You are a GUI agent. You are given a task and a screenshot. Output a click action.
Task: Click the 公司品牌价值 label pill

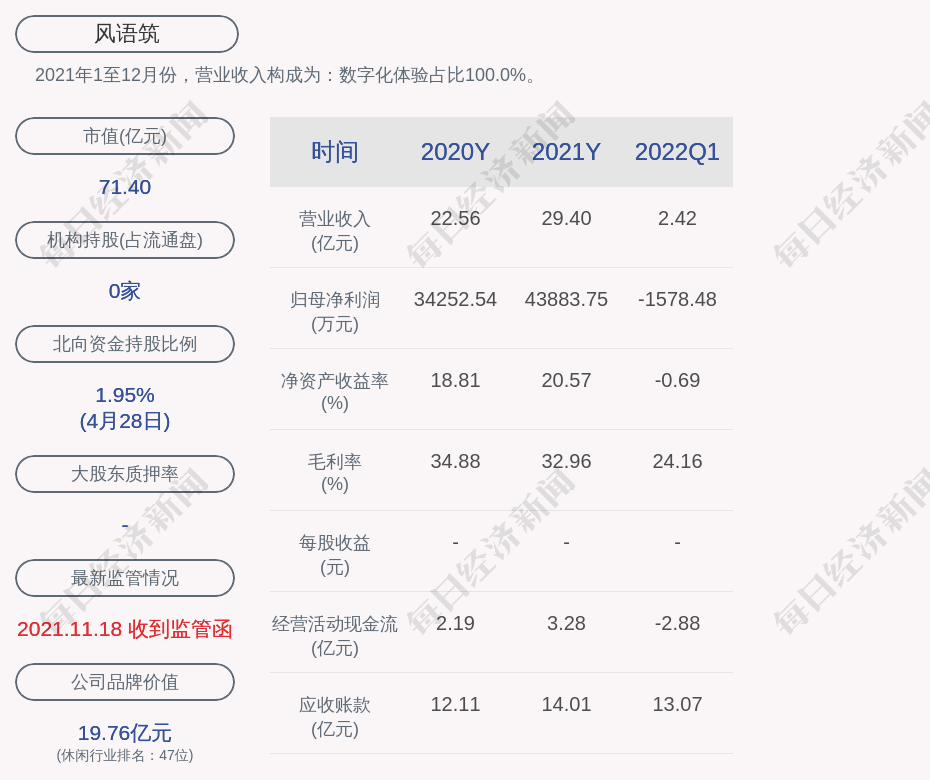(125, 682)
